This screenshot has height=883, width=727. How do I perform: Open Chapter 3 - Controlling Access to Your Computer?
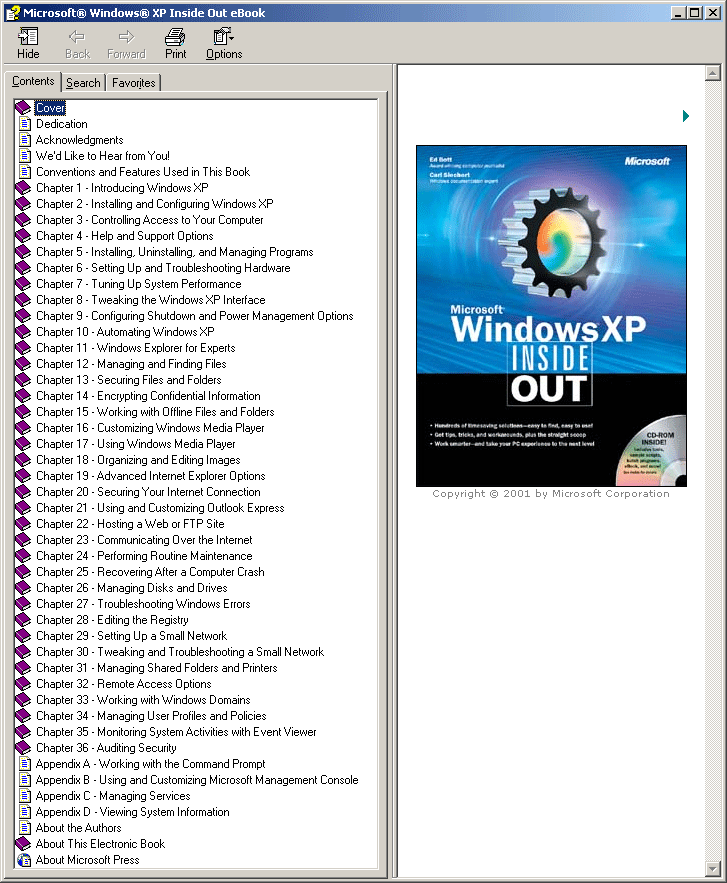pos(149,220)
